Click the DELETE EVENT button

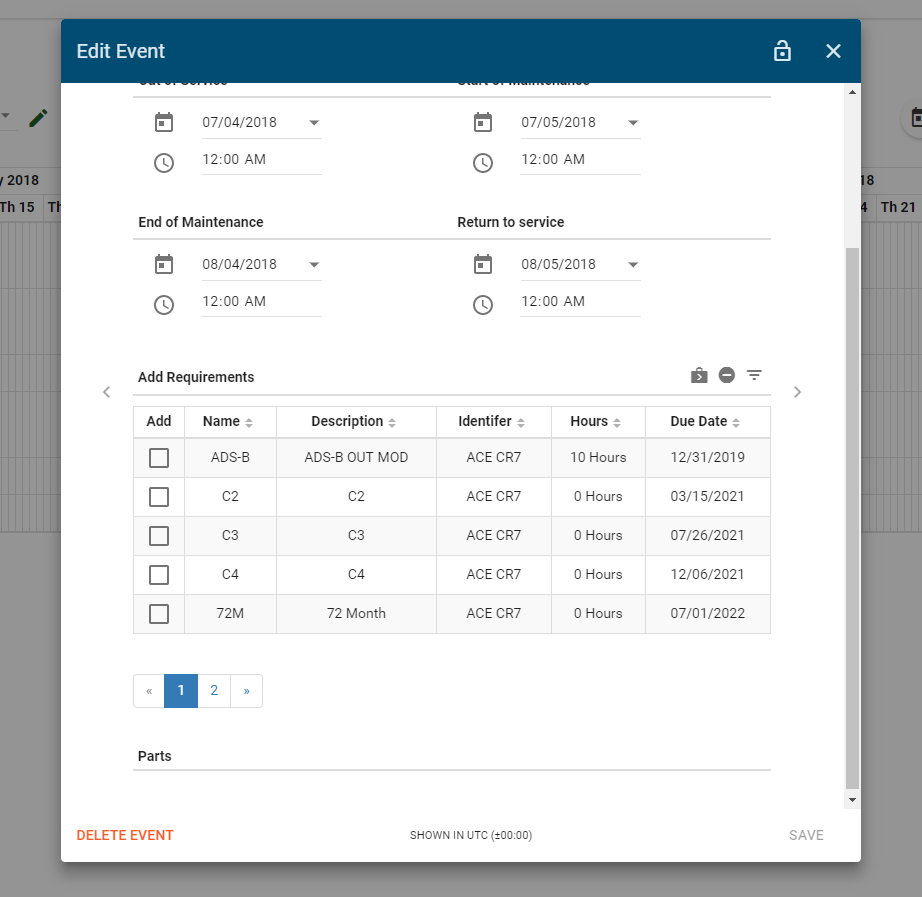[x=125, y=835]
